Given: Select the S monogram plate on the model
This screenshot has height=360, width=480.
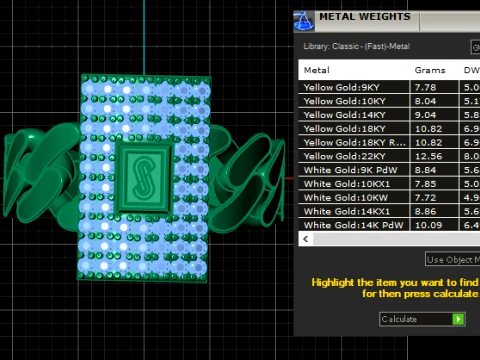Looking at the screenshot, I should point(144,177).
